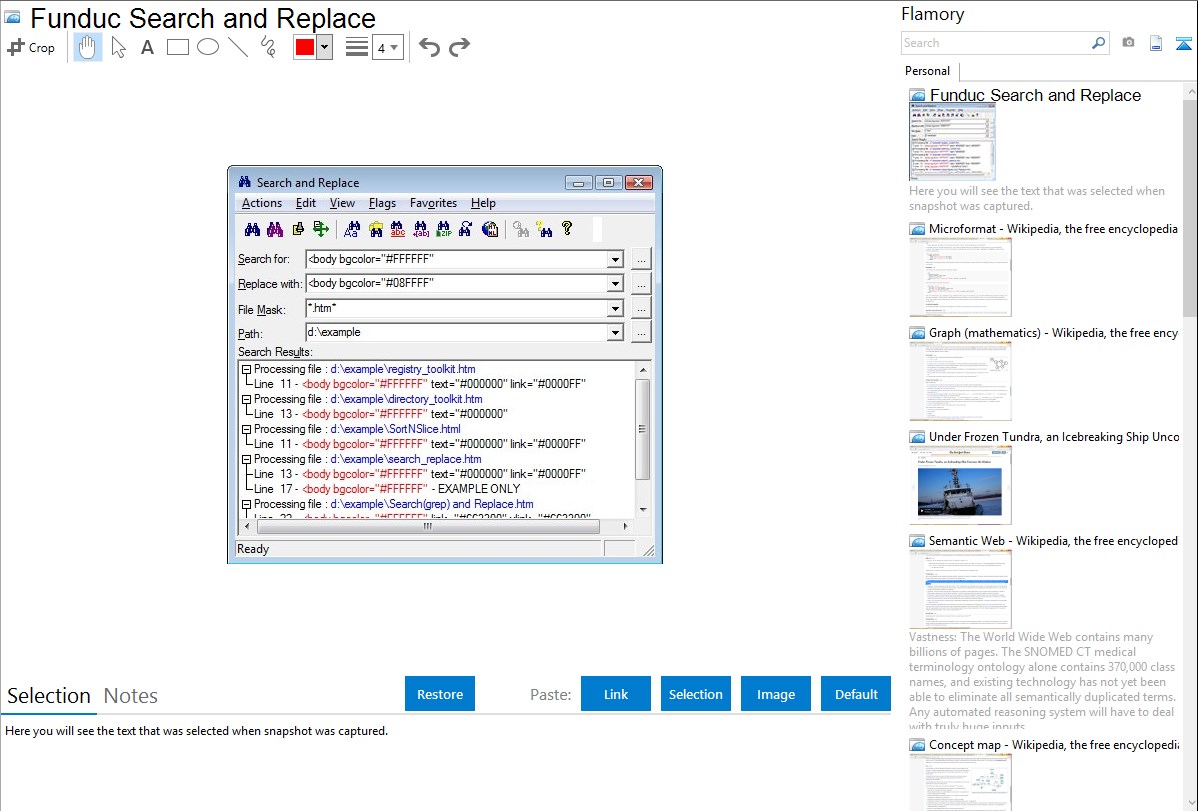Collapse the SortNSlice.html result node
The height and width of the screenshot is (811, 1198).
tap(247, 430)
